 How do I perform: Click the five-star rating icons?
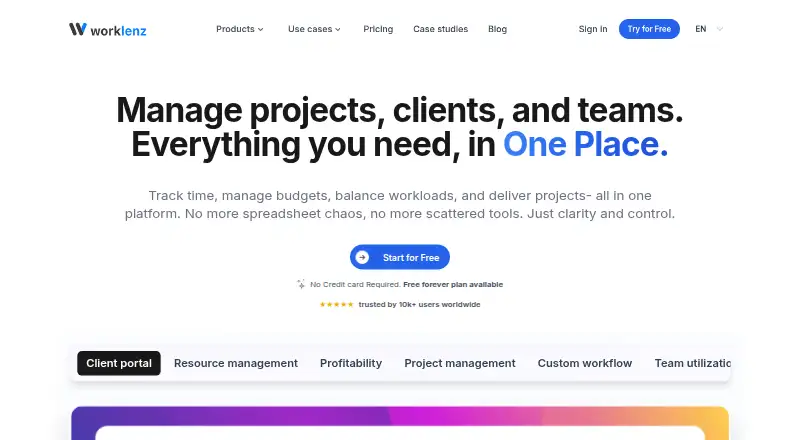click(x=336, y=304)
